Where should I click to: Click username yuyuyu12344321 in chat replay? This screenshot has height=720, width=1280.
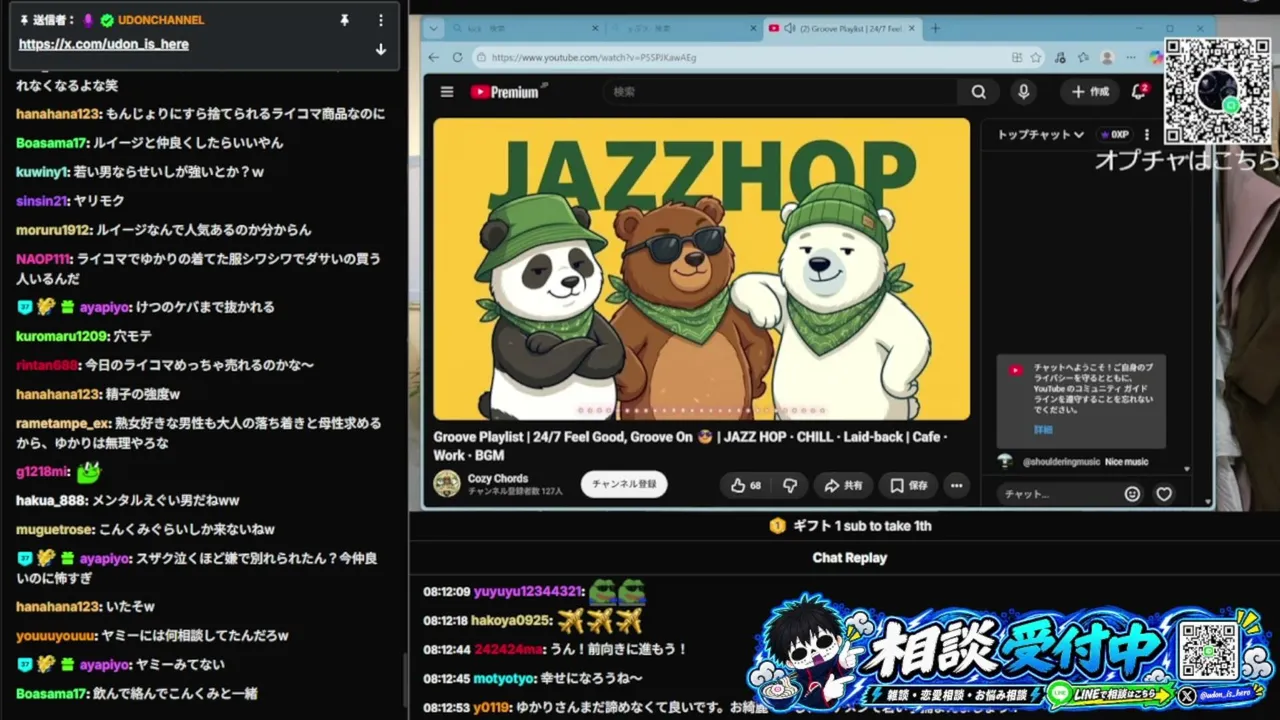[528, 592]
